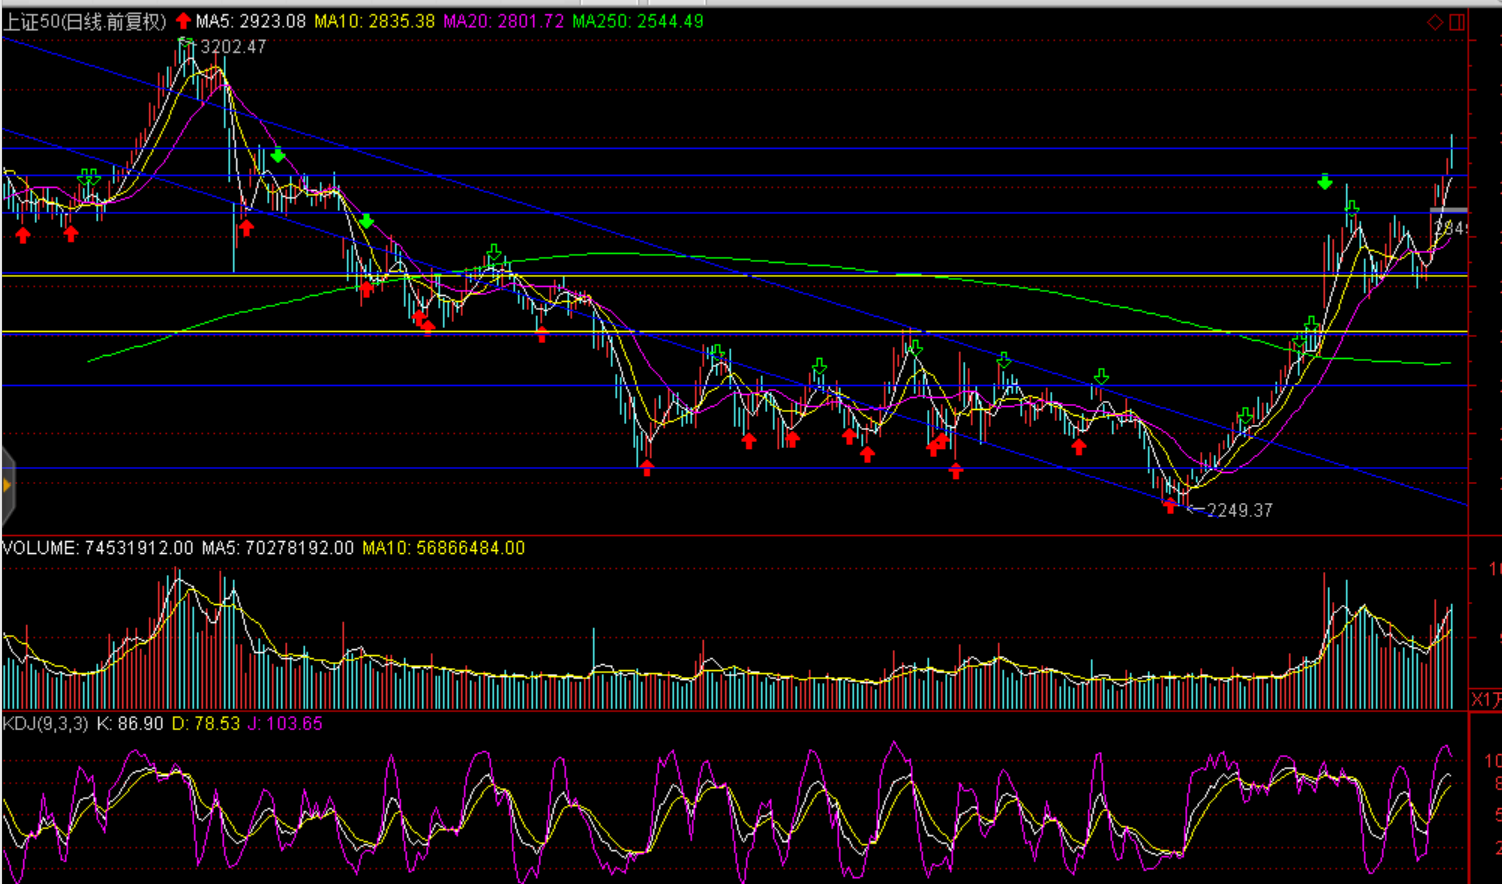Click the magenta MA20 indicator label
The image size is (1502, 884).
point(503,21)
